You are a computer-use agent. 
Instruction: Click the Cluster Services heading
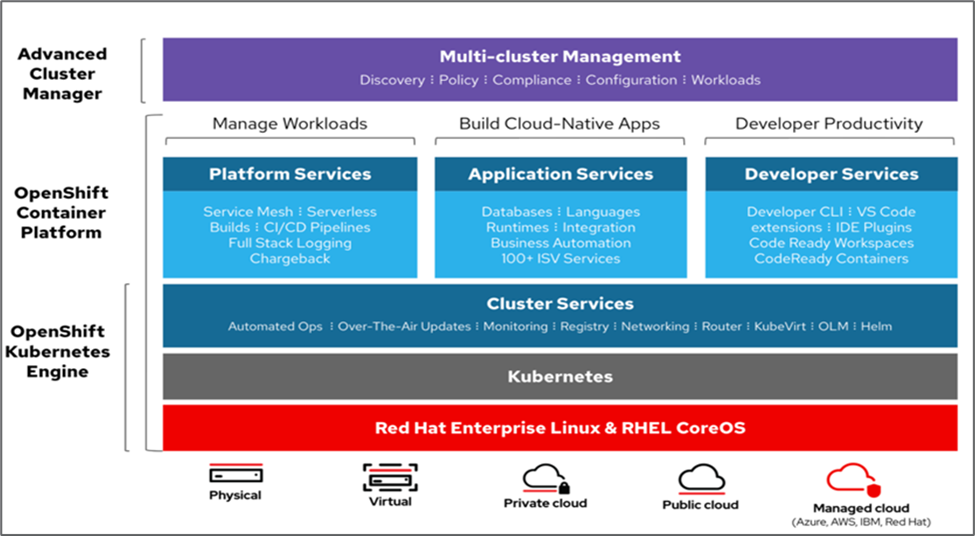coord(560,303)
